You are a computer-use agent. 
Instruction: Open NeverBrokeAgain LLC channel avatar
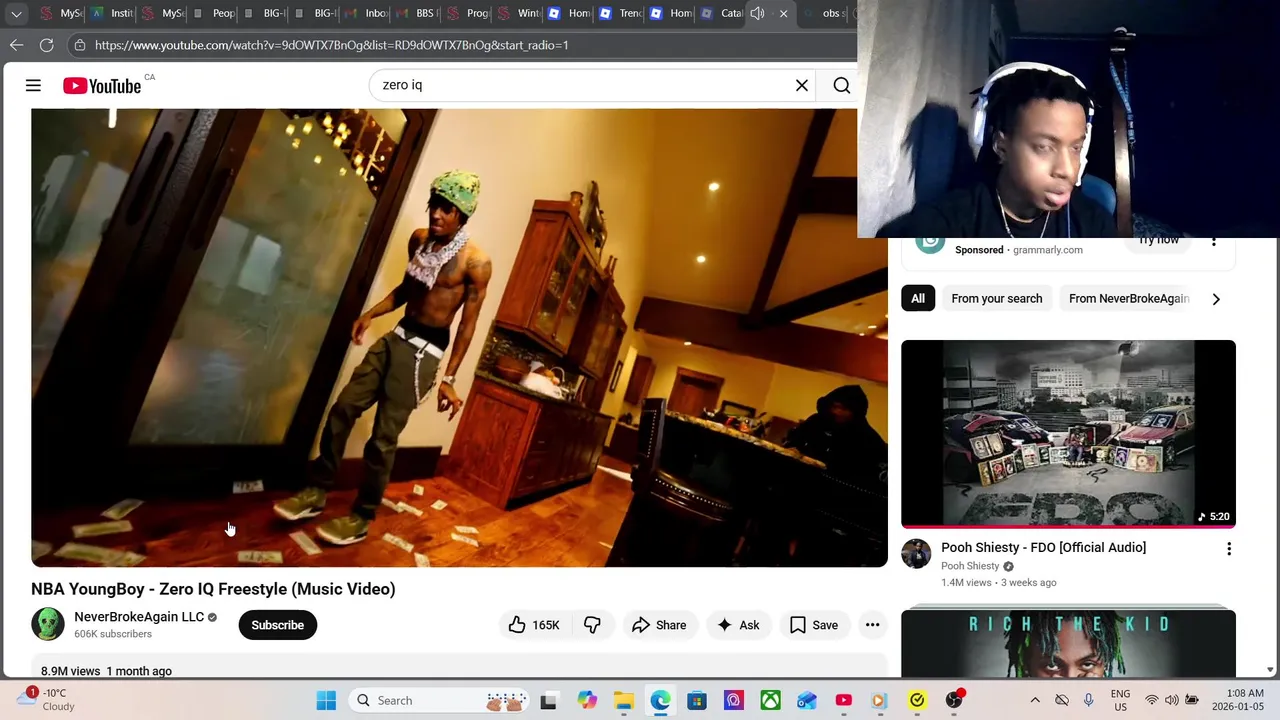click(x=48, y=624)
